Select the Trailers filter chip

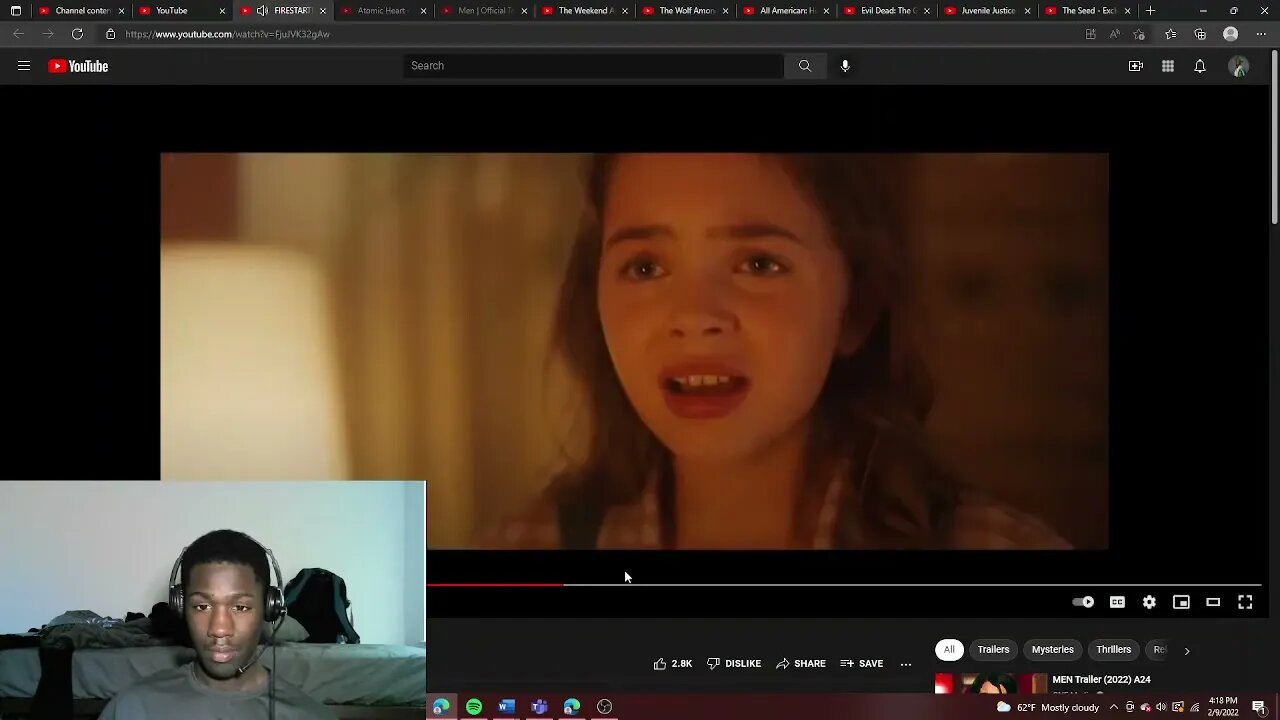pos(993,650)
